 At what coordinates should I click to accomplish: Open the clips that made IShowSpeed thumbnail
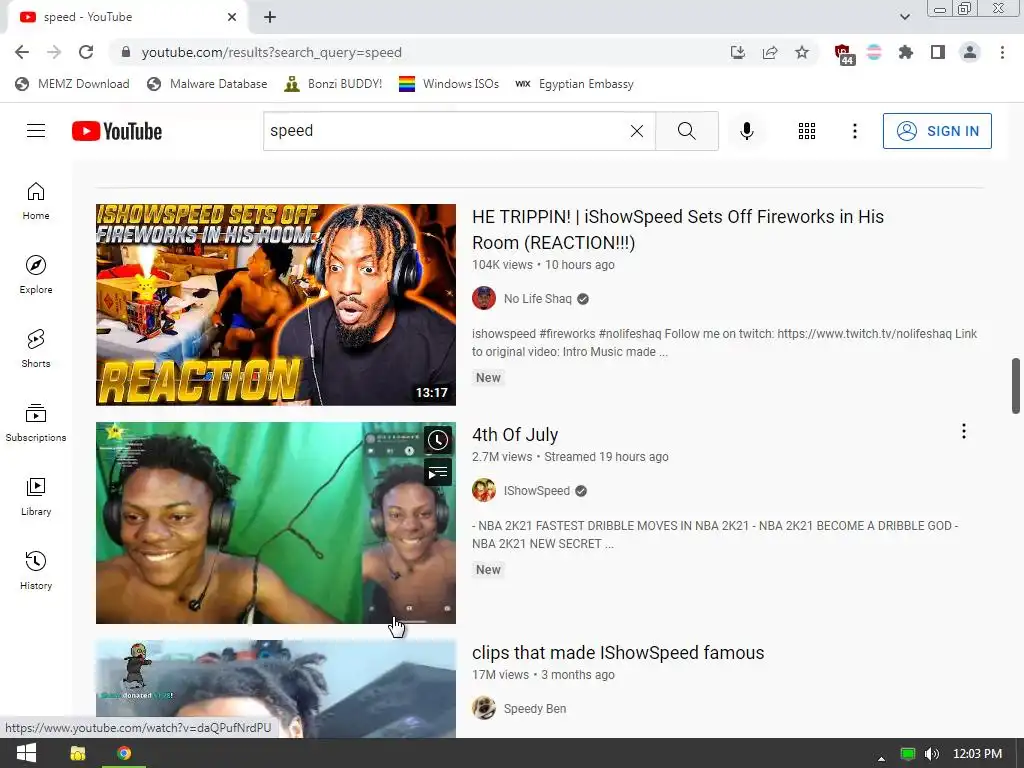(x=276, y=689)
